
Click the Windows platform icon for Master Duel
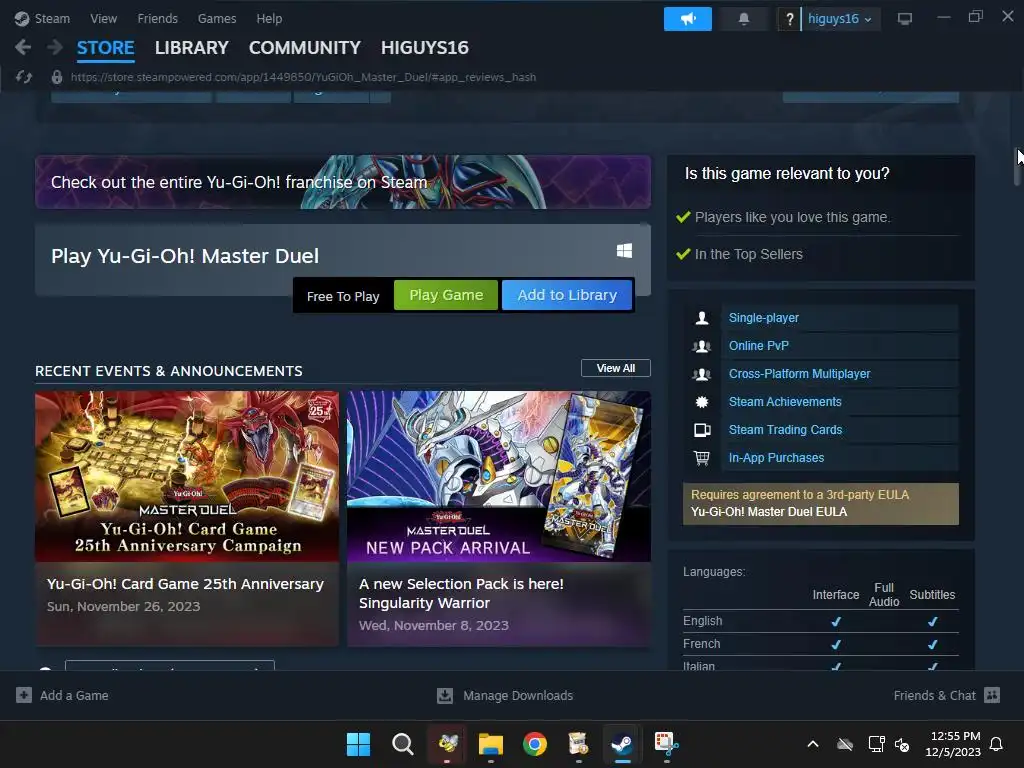(x=624, y=251)
